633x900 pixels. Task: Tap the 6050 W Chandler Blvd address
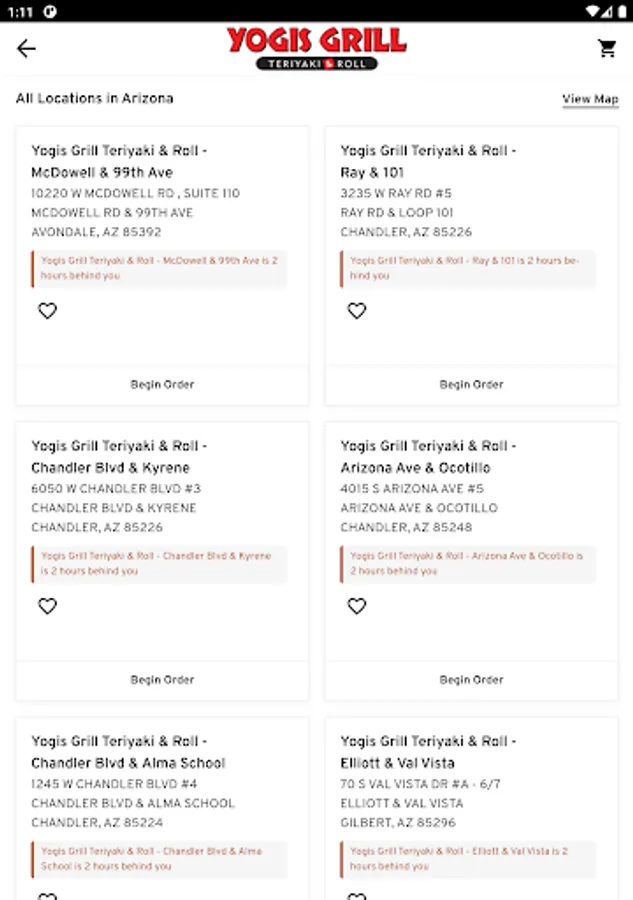pos(116,488)
